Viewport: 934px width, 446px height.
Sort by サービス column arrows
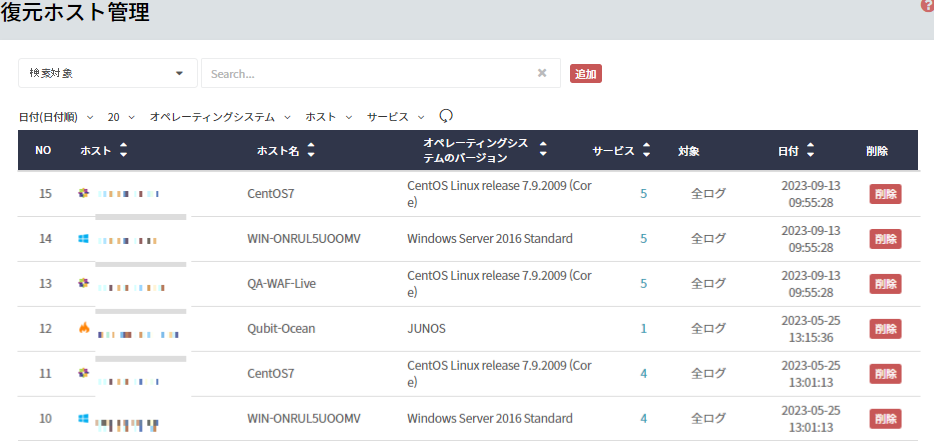646,151
